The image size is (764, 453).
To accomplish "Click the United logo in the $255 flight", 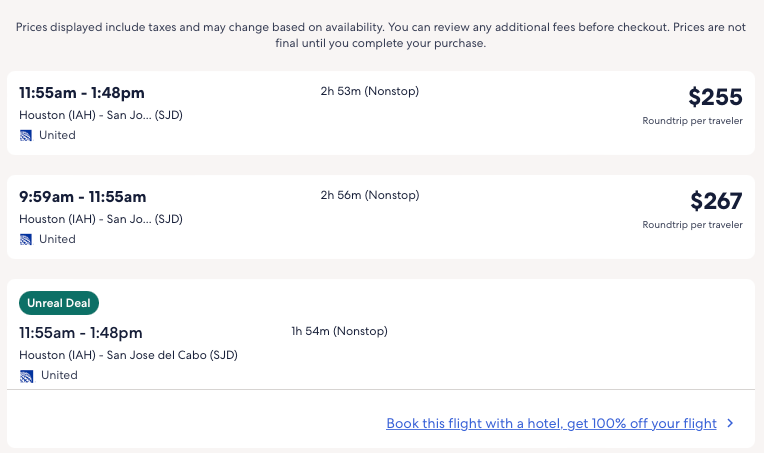I will click(26, 135).
